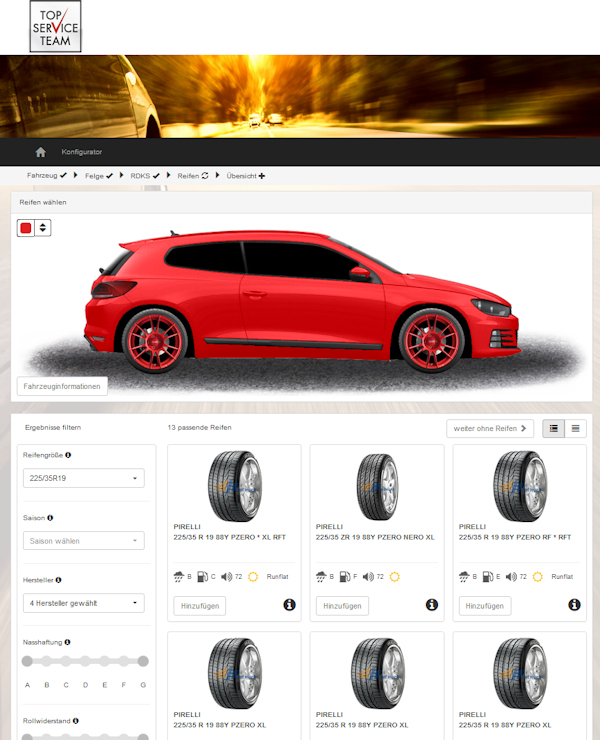Screen dimensions: 600x740
Task: Show info for Rollwiderstand filter
Action: pos(76,721)
